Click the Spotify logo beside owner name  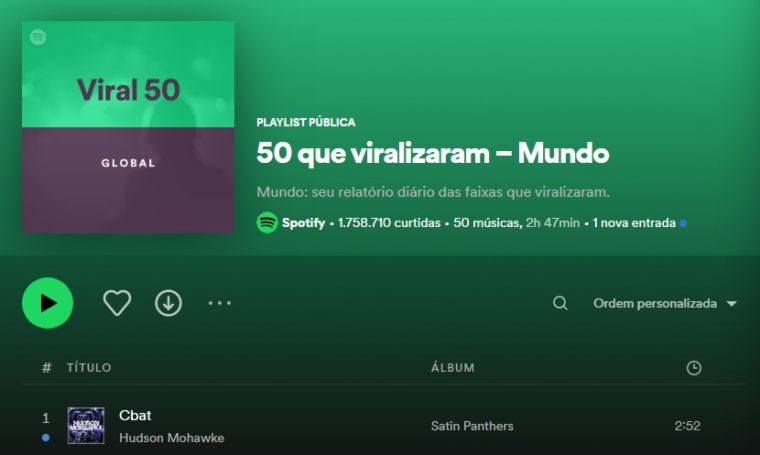point(267,222)
